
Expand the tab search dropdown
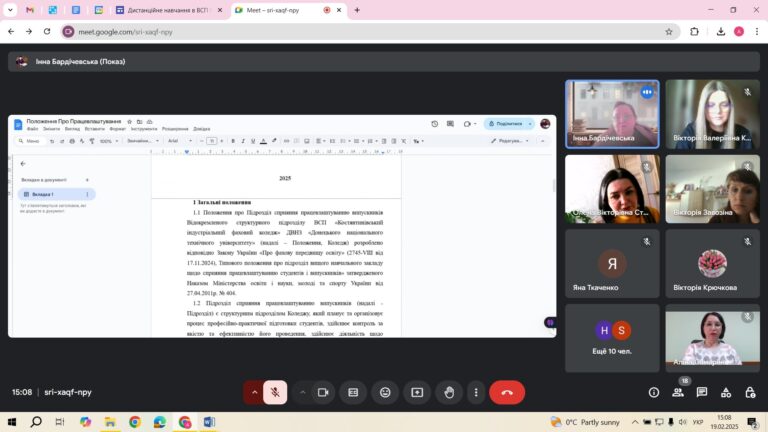pyautogui.click(x=10, y=10)
